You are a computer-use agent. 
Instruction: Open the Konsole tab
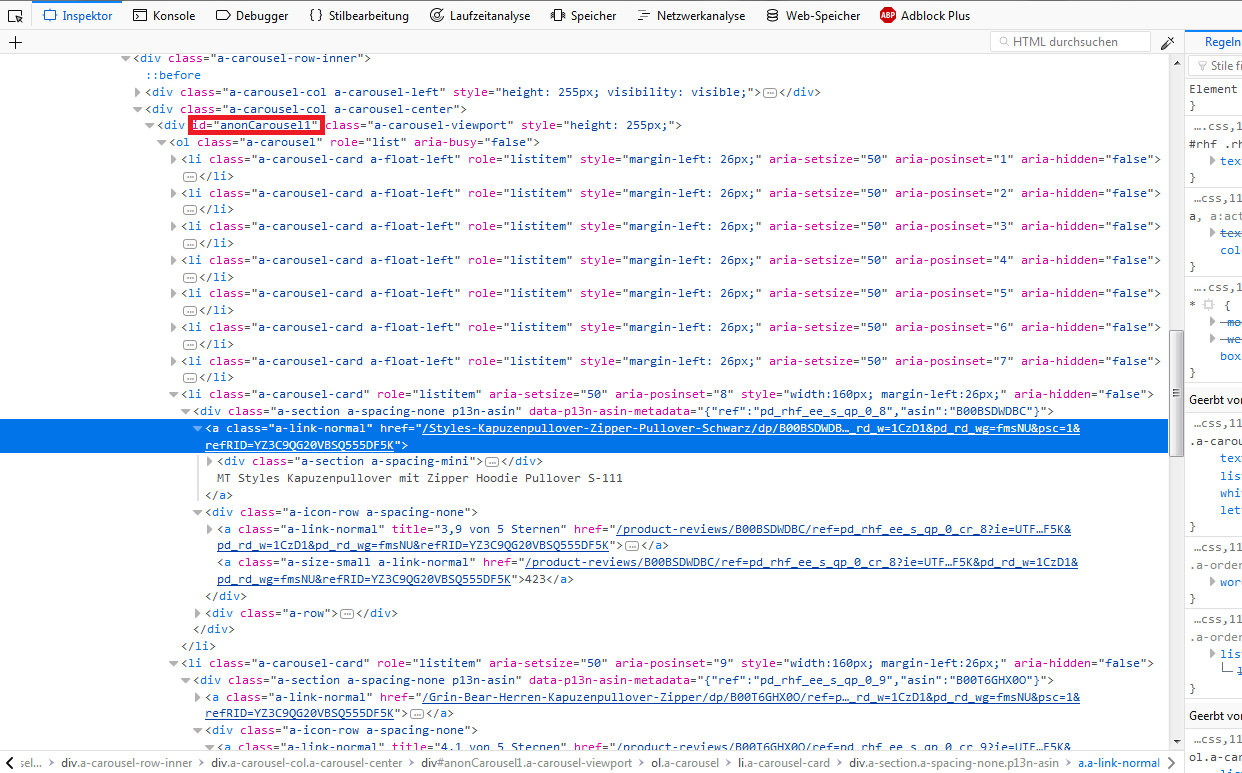[164, 15]
